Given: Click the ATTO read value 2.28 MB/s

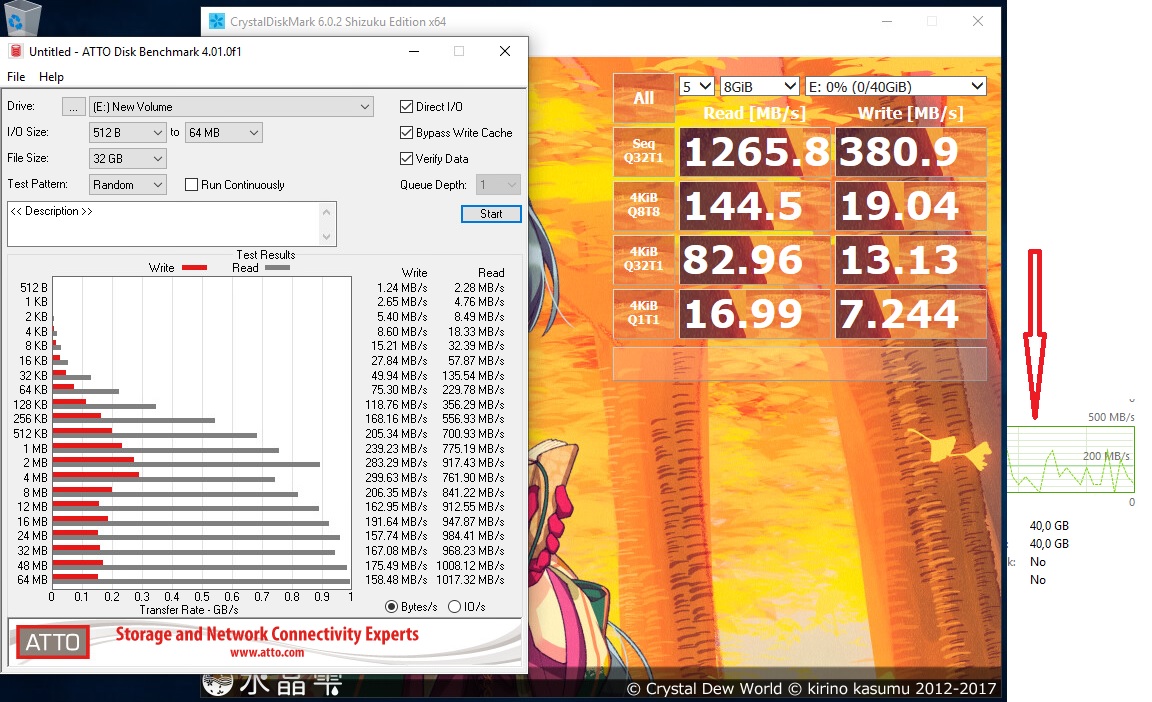Looking at the screenshot, I should tap(479, 288).
